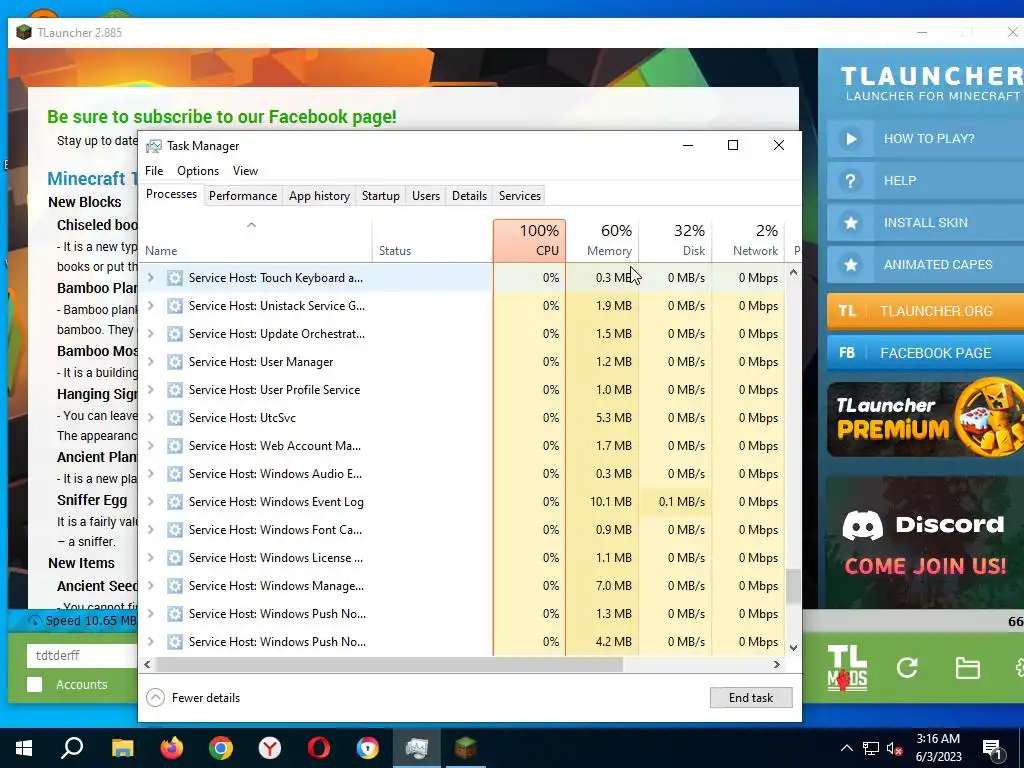Open HELP in TLauncher sidebar
Screen dimensions: 1024x768
(925, 180)
